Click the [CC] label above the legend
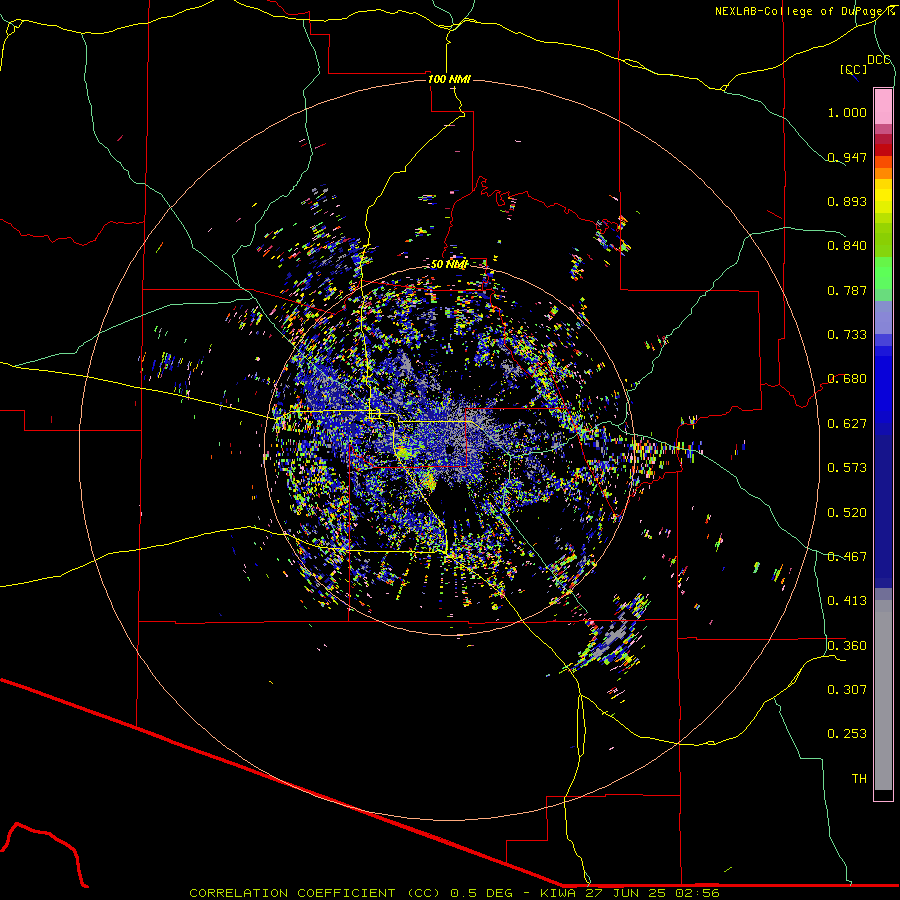 tap(853, 69)
